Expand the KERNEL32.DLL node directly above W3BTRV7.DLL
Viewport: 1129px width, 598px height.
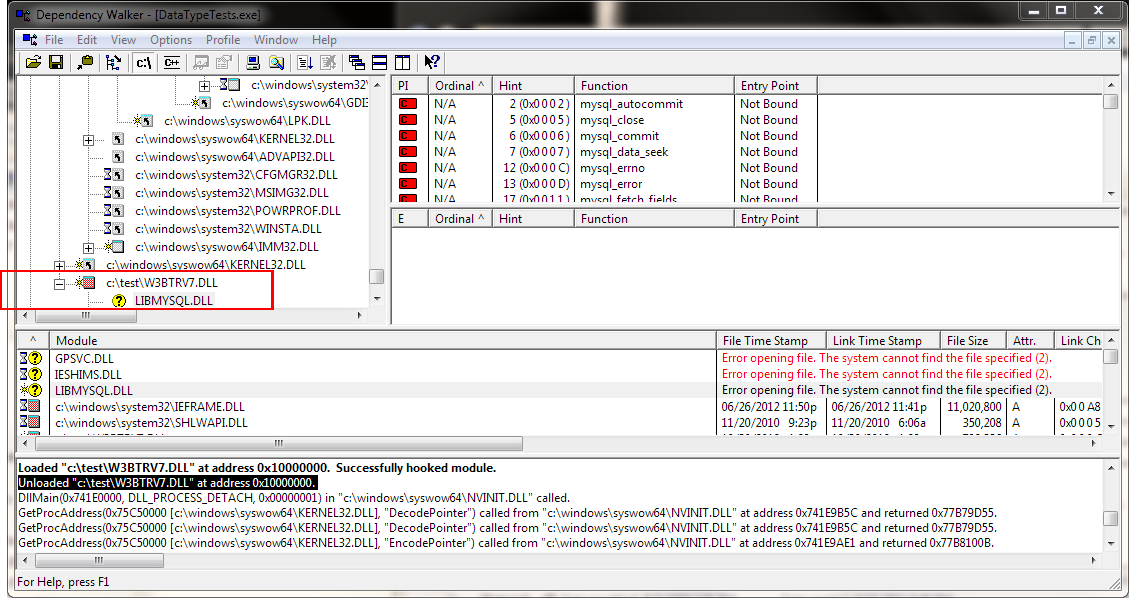coord(60,266)
